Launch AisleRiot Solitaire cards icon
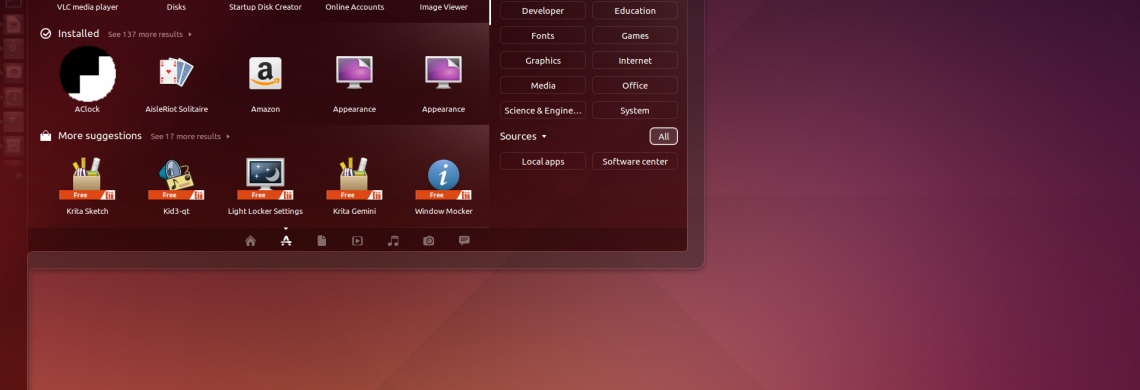This screenshot has width=1140, height=390. click(176, 73)
